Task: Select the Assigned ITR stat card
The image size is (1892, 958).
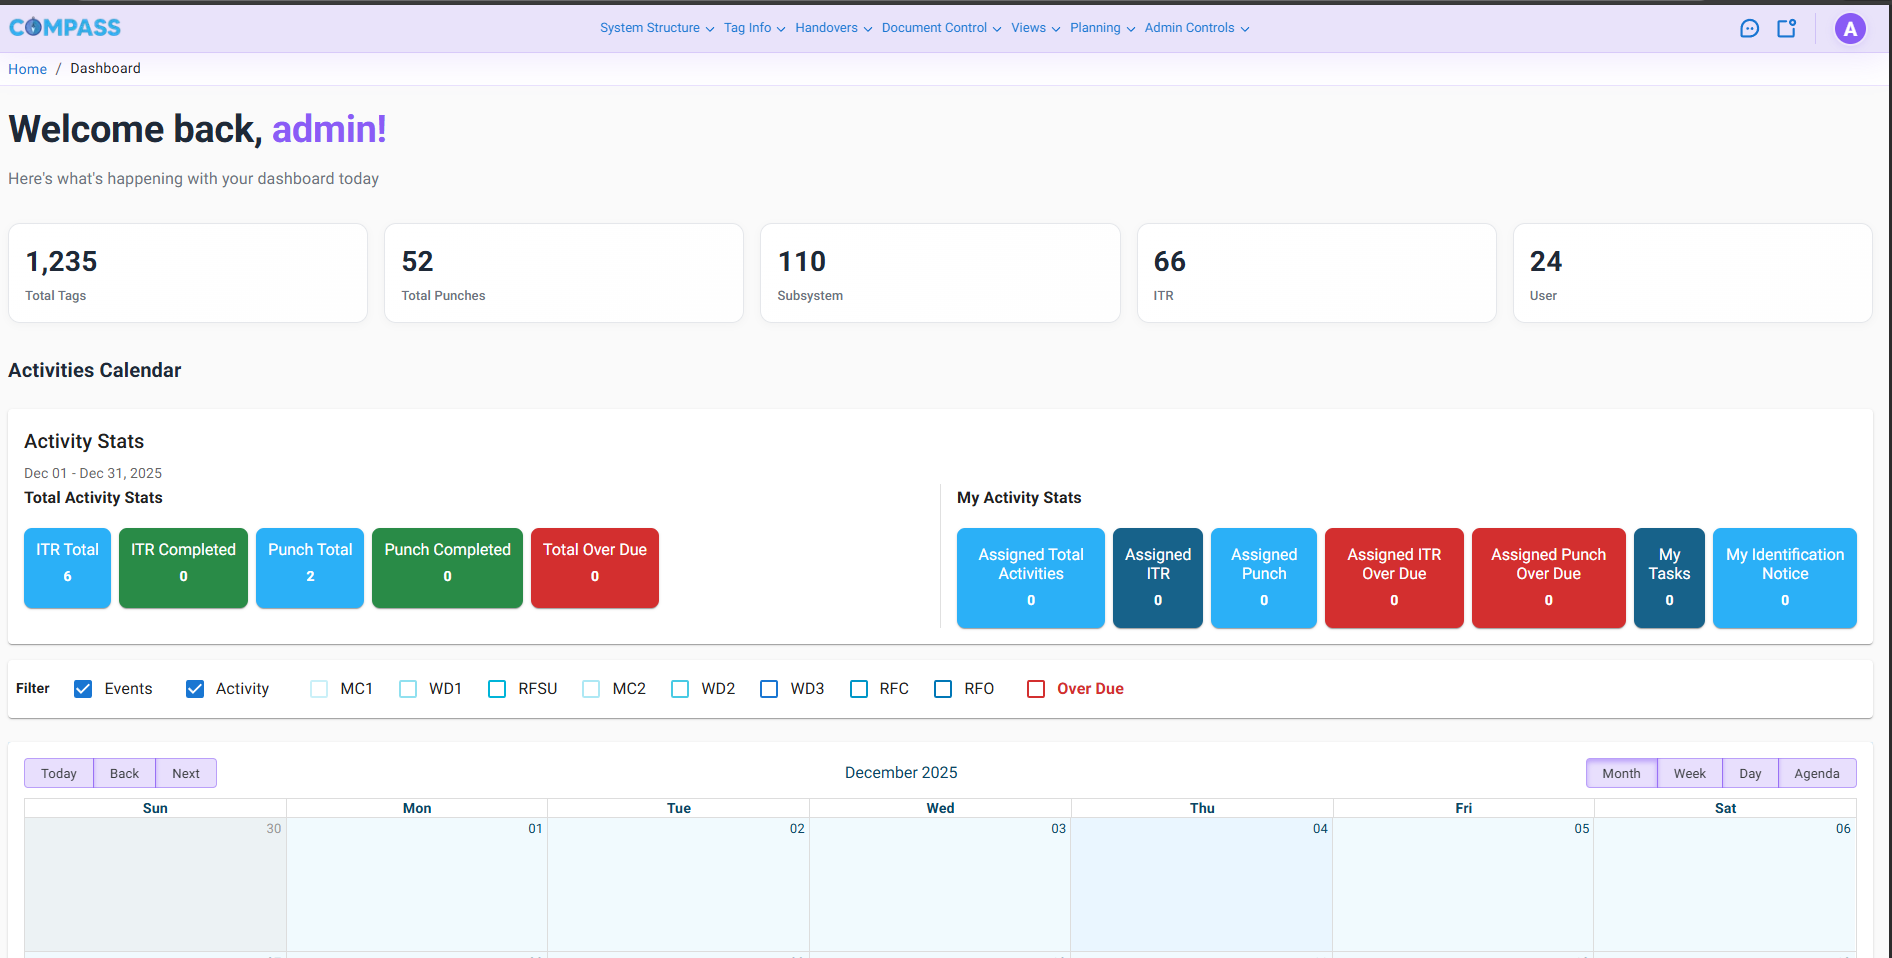Action: click(1157, 578)
